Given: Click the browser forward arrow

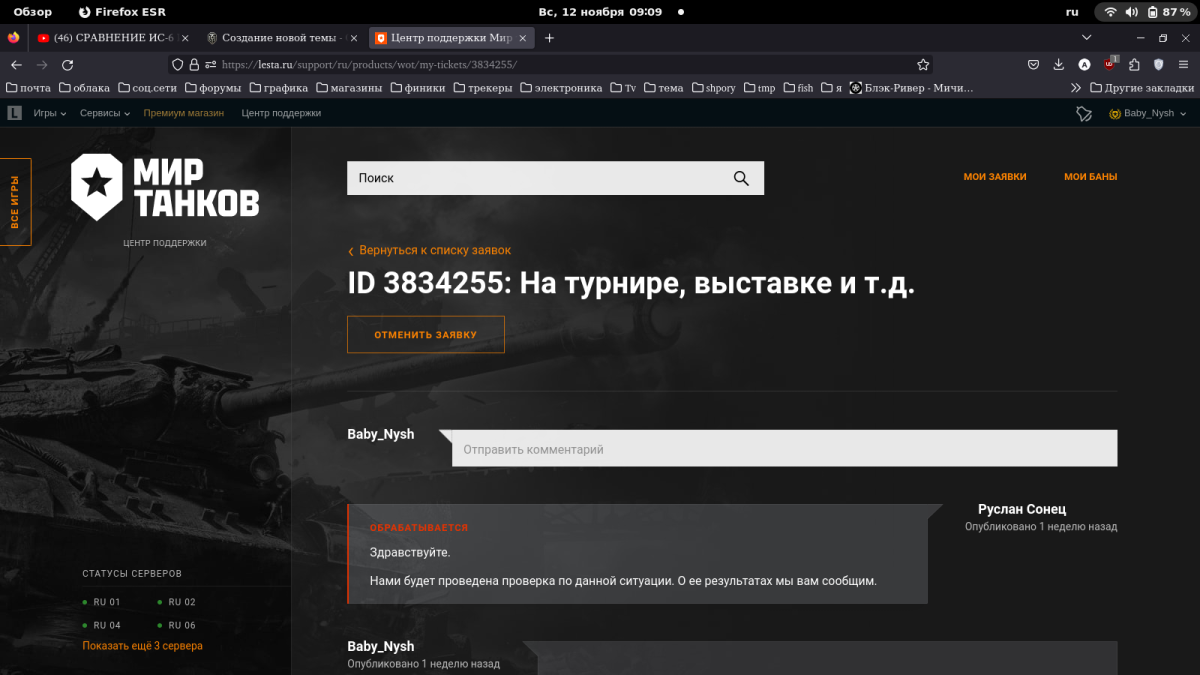Looking at the screenshot, I should point(42,64).
